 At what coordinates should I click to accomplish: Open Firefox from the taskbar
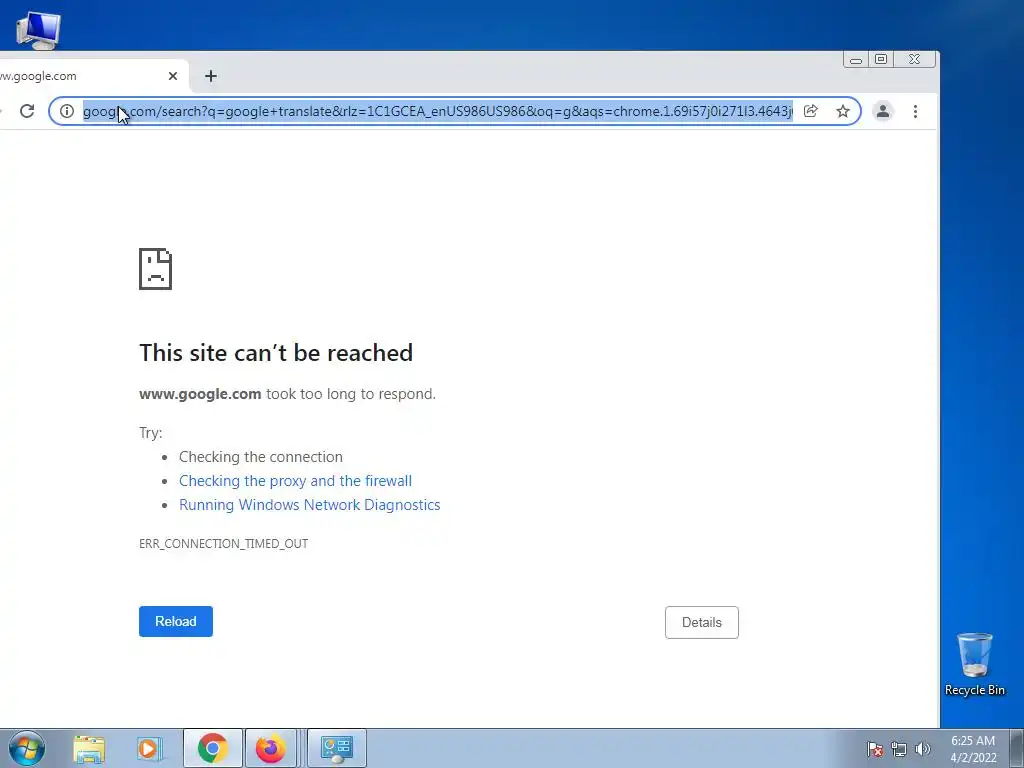coord(271,748)
